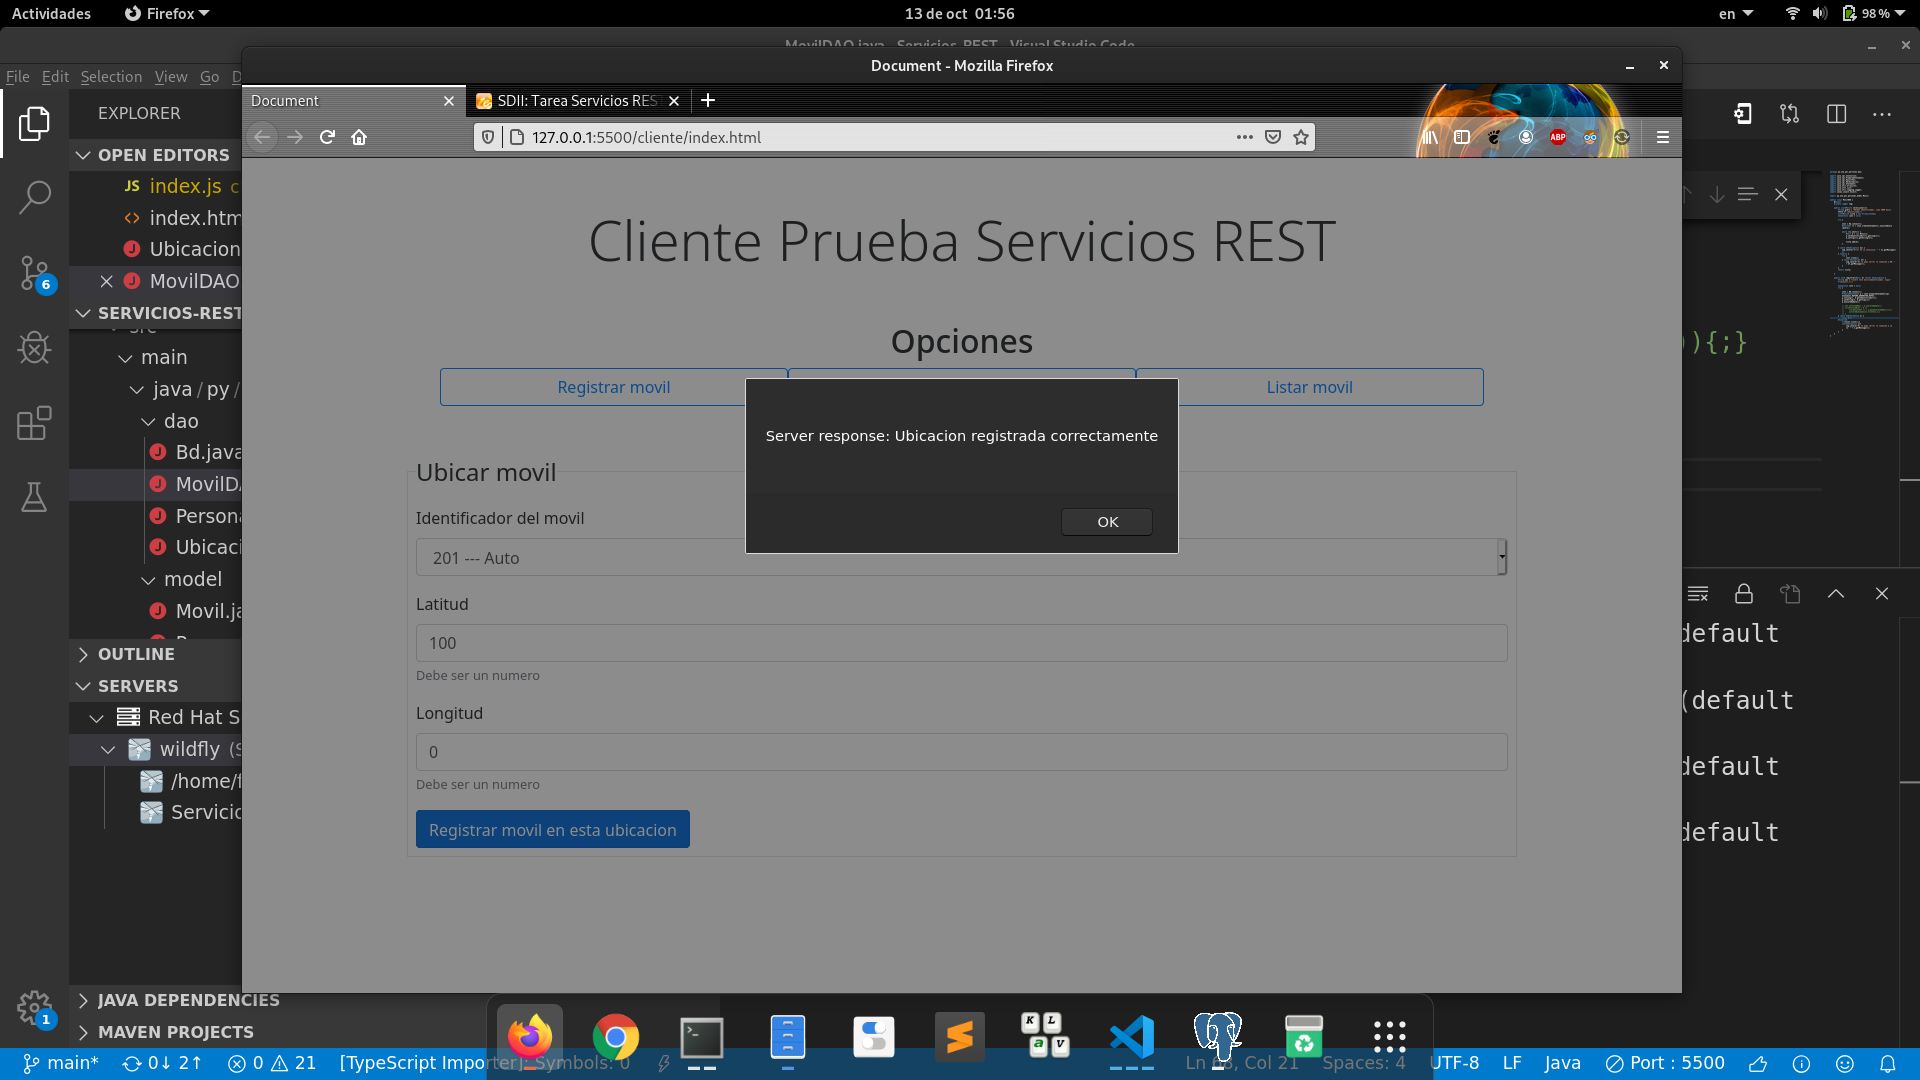Click the AdBlock Plus extension icon
Viewport: 1920px width, 1080px height.
coord(1557,137)
